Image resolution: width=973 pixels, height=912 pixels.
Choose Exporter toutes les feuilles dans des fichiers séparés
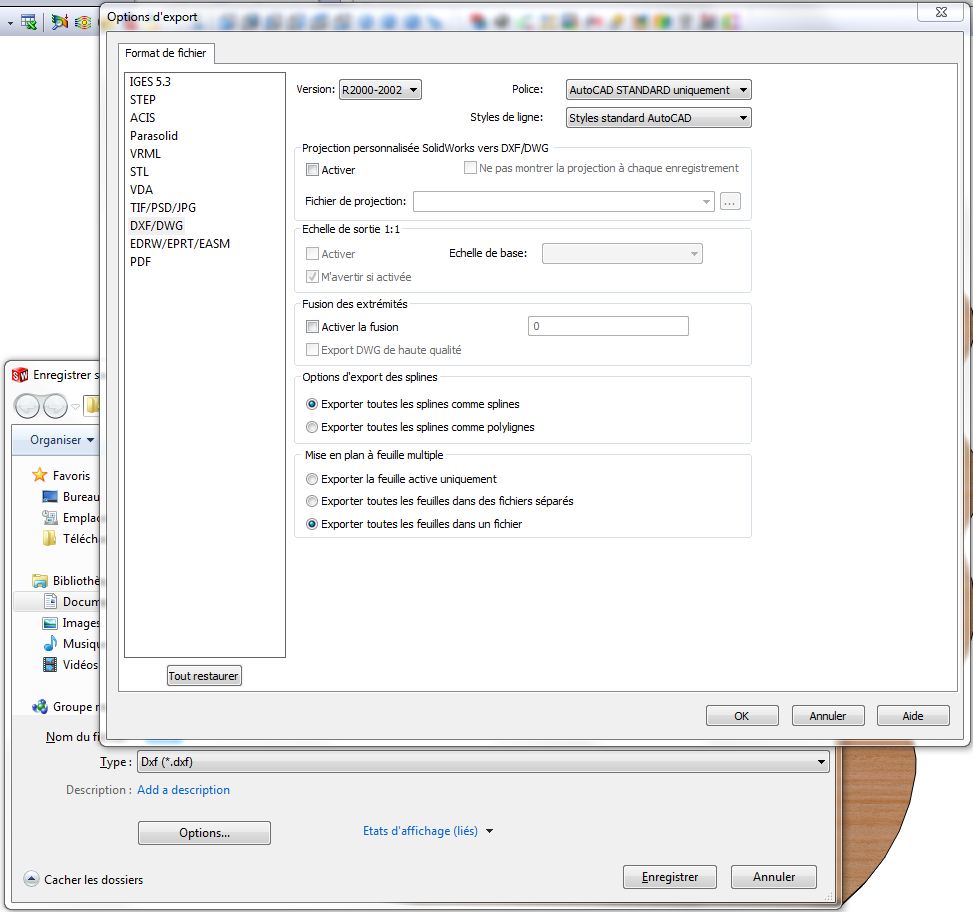312,501
